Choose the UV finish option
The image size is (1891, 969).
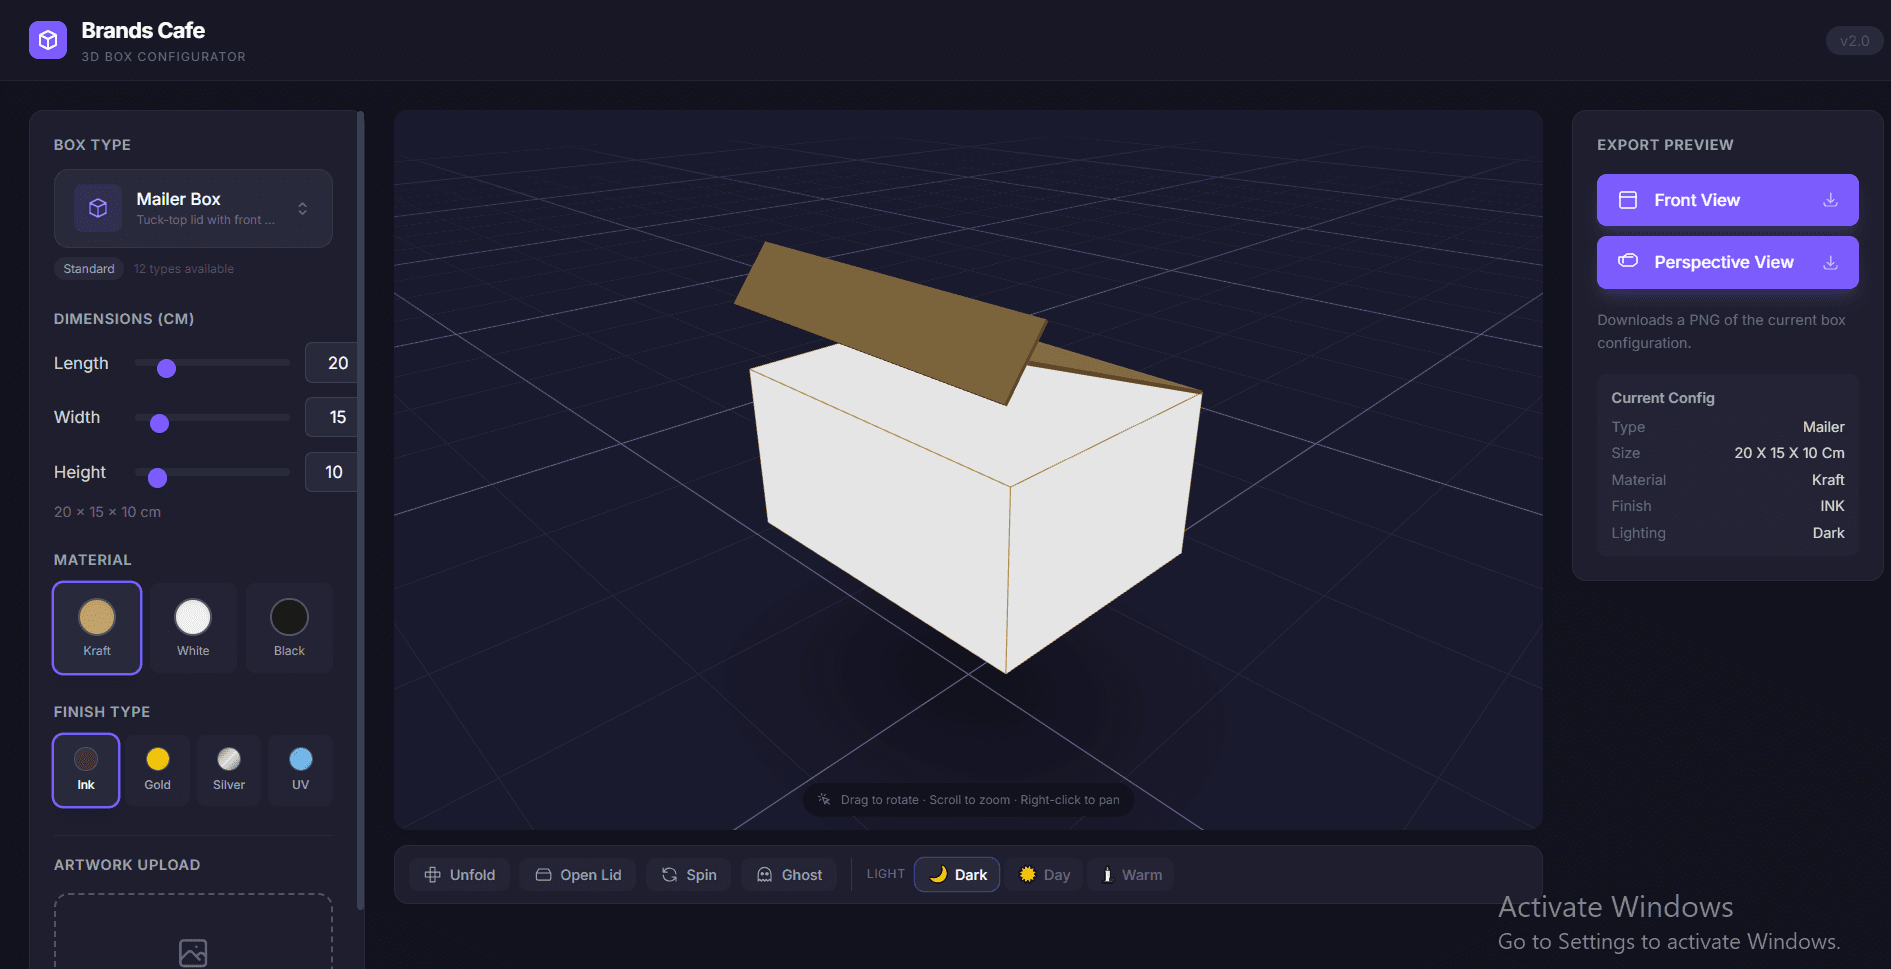coord(300,770)
